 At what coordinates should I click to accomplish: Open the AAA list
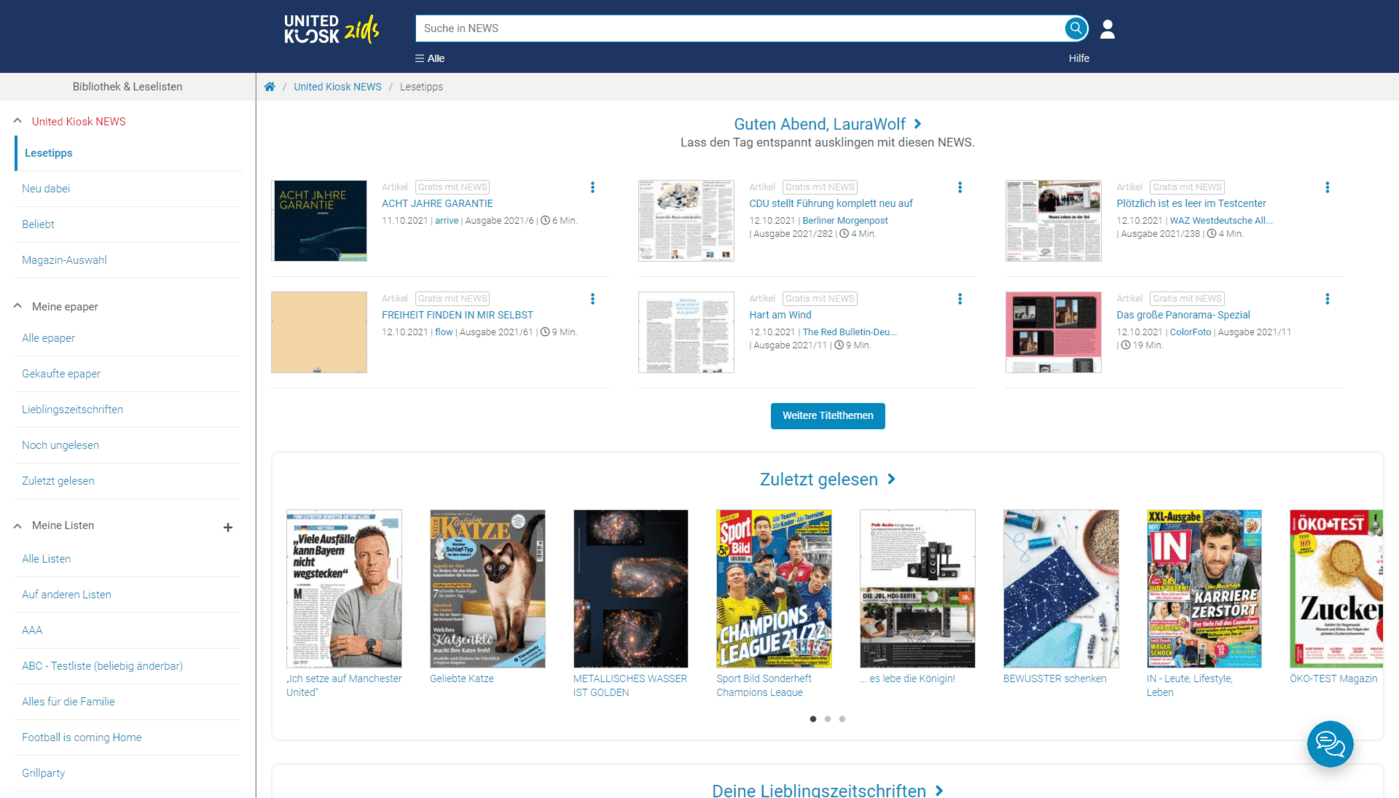click(32, 630)
